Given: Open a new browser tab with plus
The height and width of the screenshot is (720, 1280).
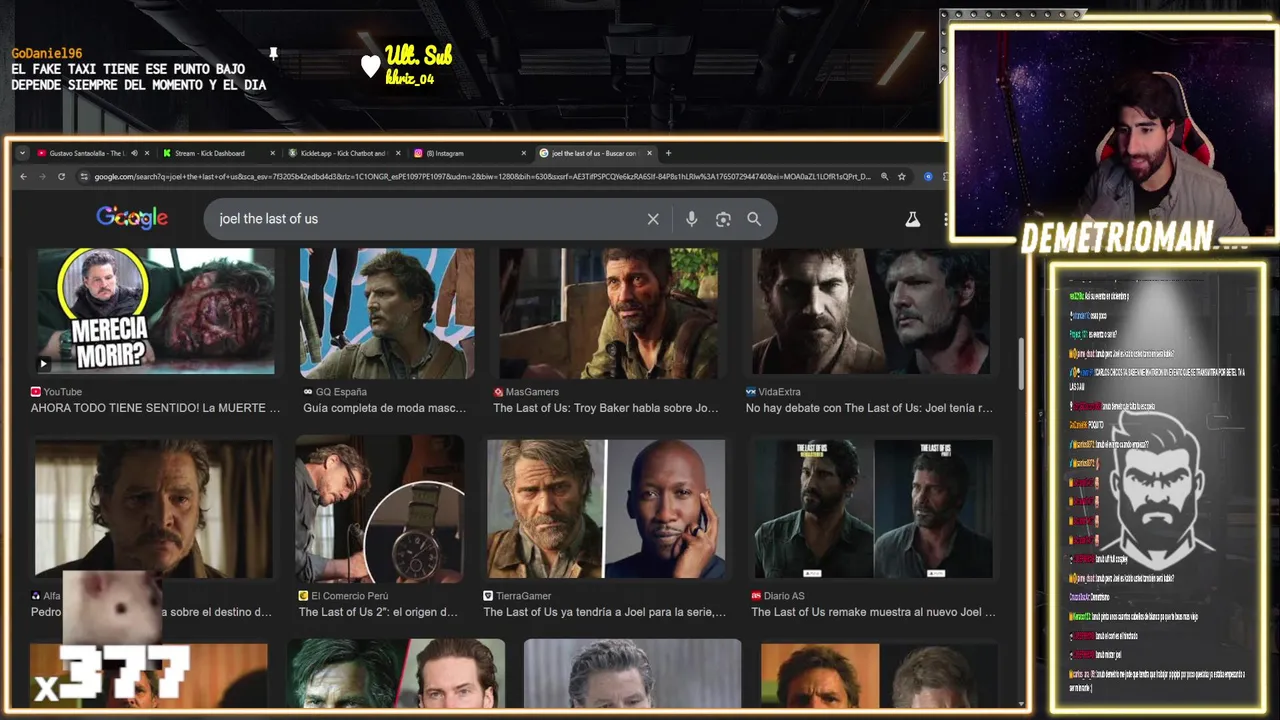Looking at the screenshot, I should tap(668, 153).
